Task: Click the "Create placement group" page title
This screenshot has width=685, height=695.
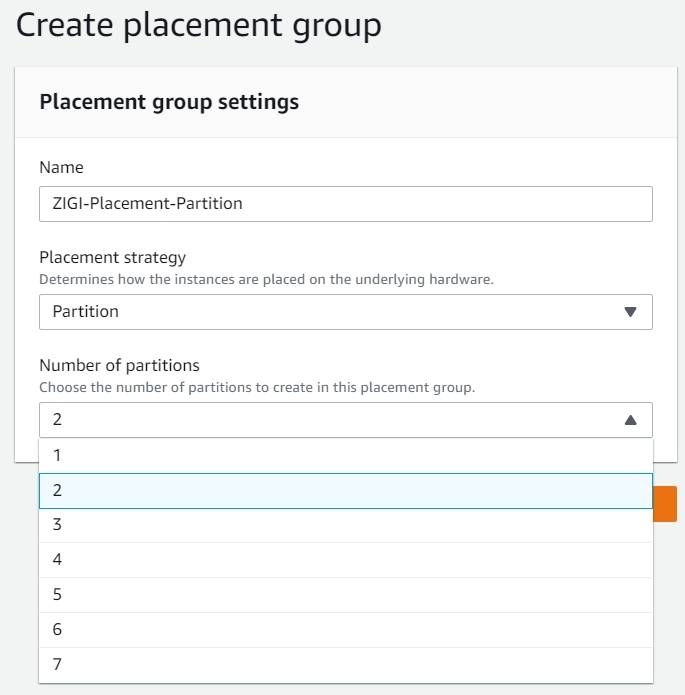Action: click(198, 25)
